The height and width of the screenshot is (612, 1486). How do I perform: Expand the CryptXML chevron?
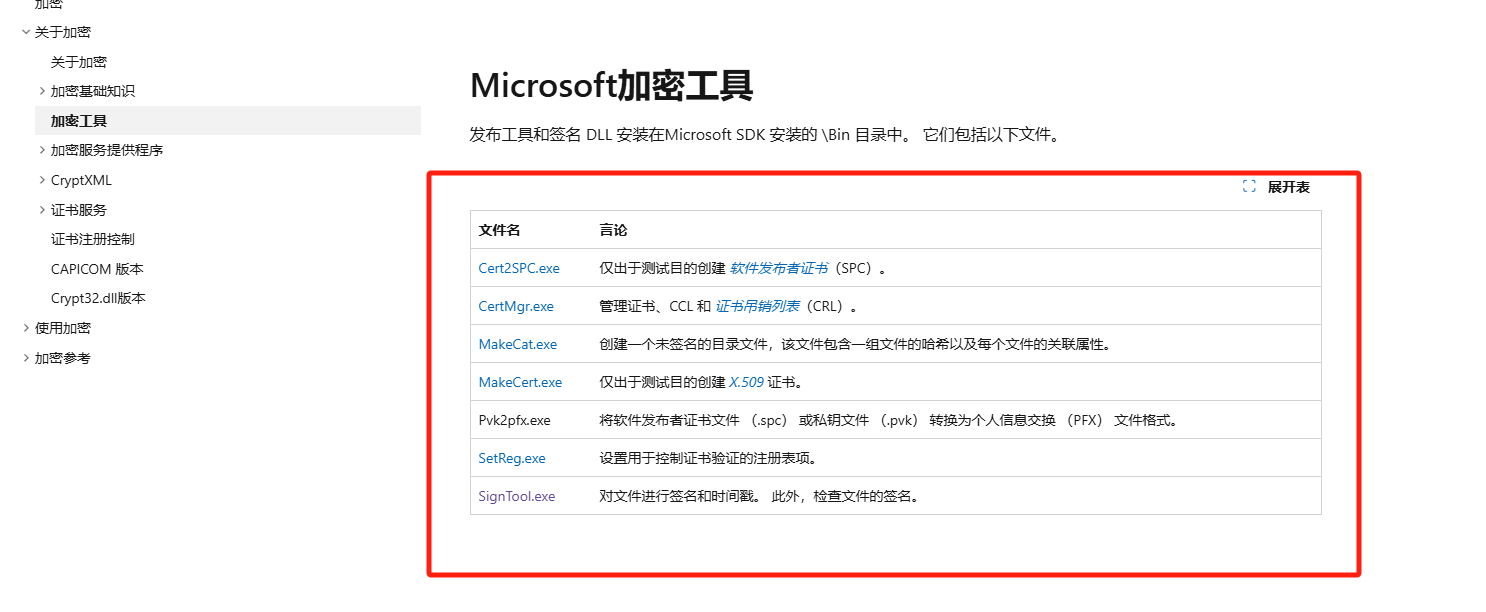[42, 180]
